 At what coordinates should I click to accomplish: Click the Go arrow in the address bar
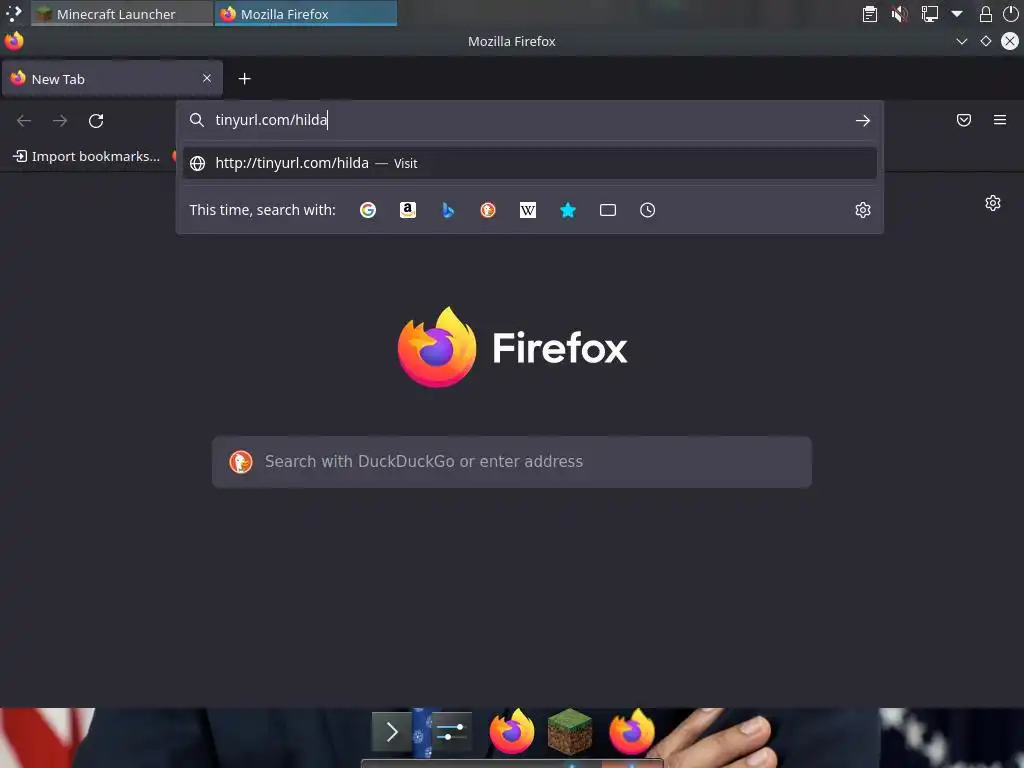tap(863, 120)
